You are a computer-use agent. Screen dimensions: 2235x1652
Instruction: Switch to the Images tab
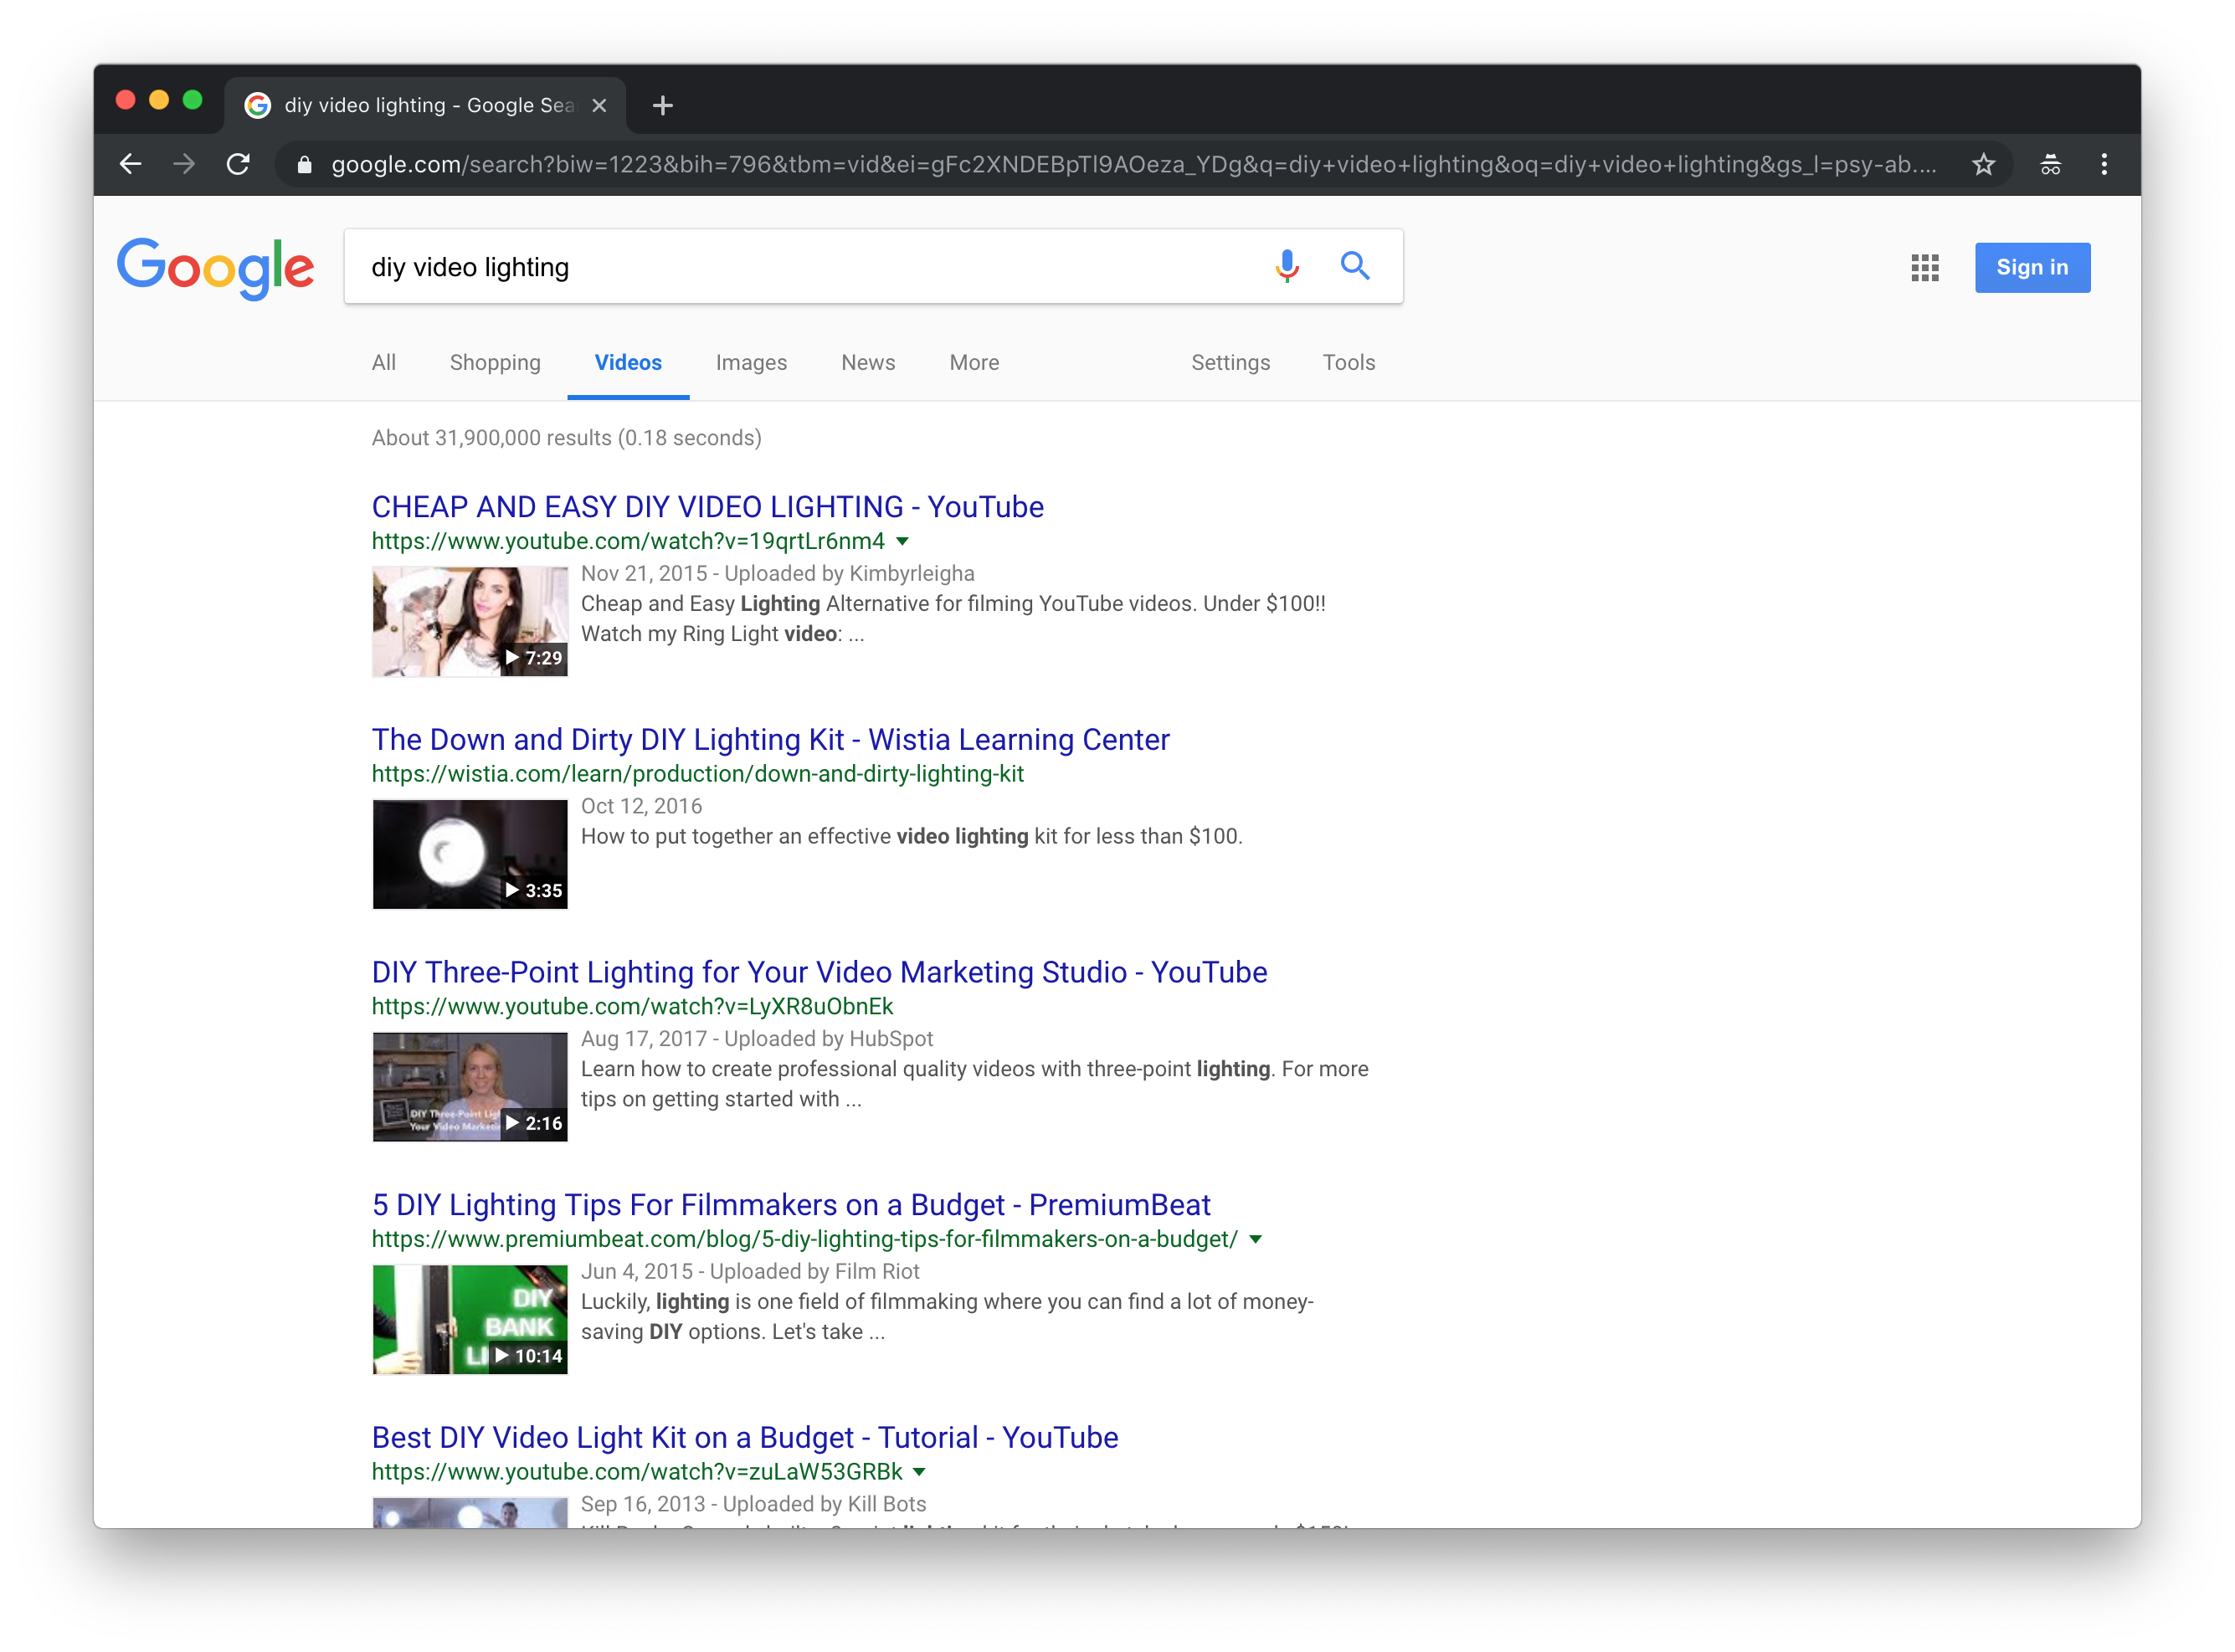coord(751,363)
